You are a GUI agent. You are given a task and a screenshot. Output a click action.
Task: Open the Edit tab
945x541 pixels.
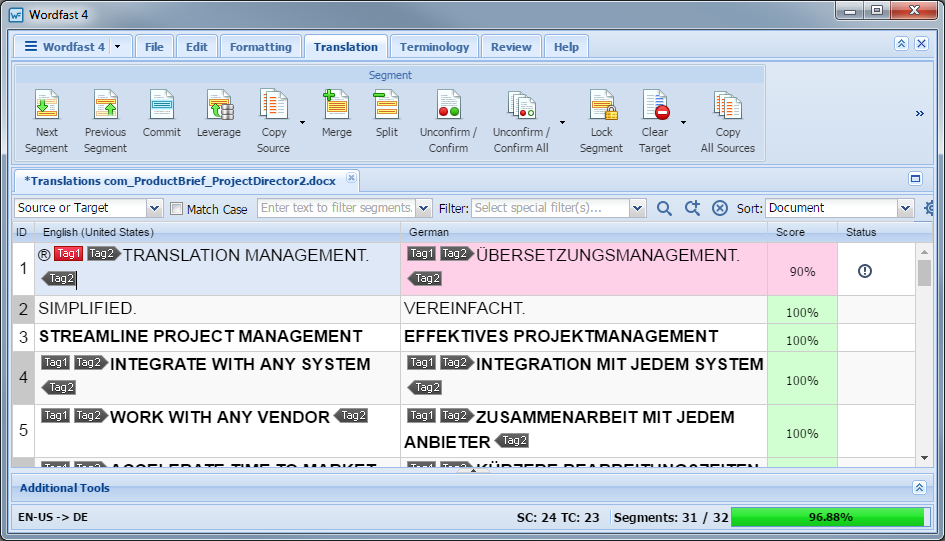point(196,46)
